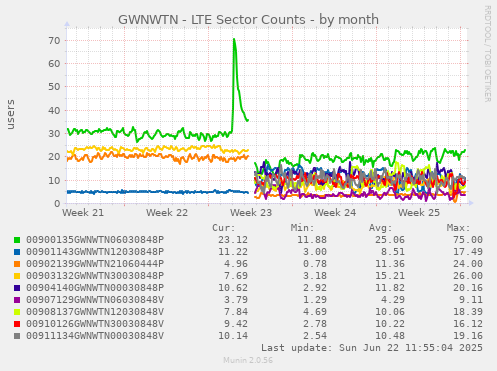The height and width of the screenshot is (371, 497).
Task: Click the dark blue swatch for 00904140GWNWTN00030848P
Action: tap(17, 288)
